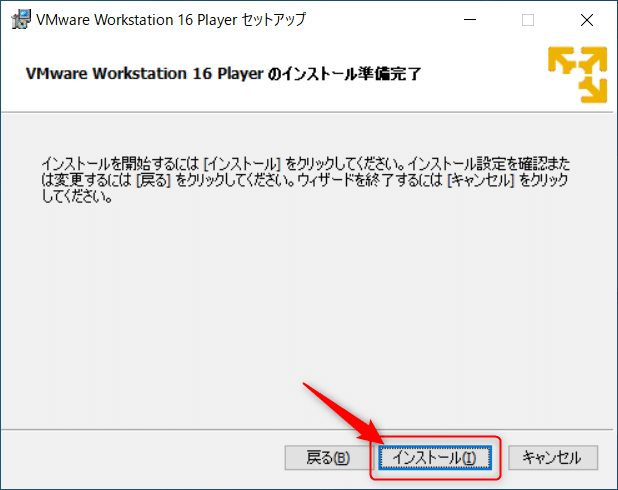Click the heading 'VMware Workstation 16 Player のインストール準備完了'
618x490 pixels.
[x=223, y=74]
